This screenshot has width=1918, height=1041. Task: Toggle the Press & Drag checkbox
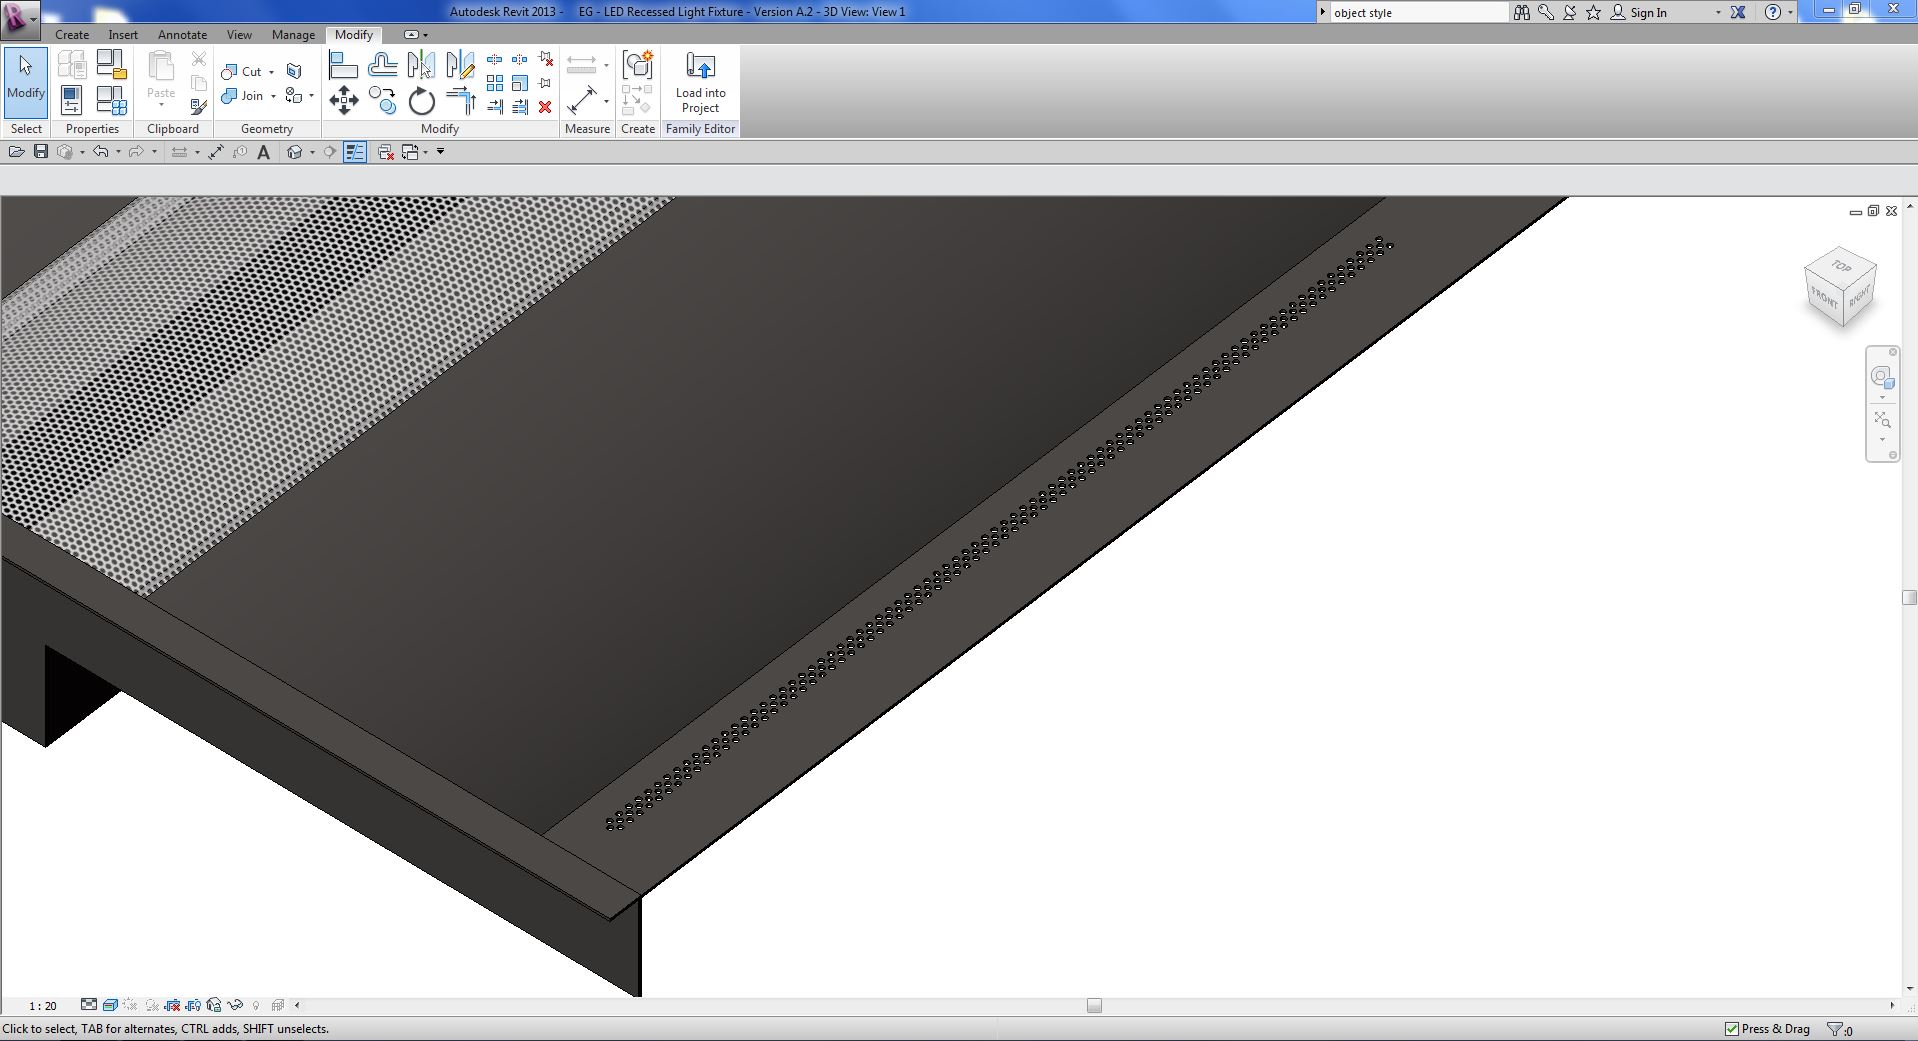tap(1732, 1029)
